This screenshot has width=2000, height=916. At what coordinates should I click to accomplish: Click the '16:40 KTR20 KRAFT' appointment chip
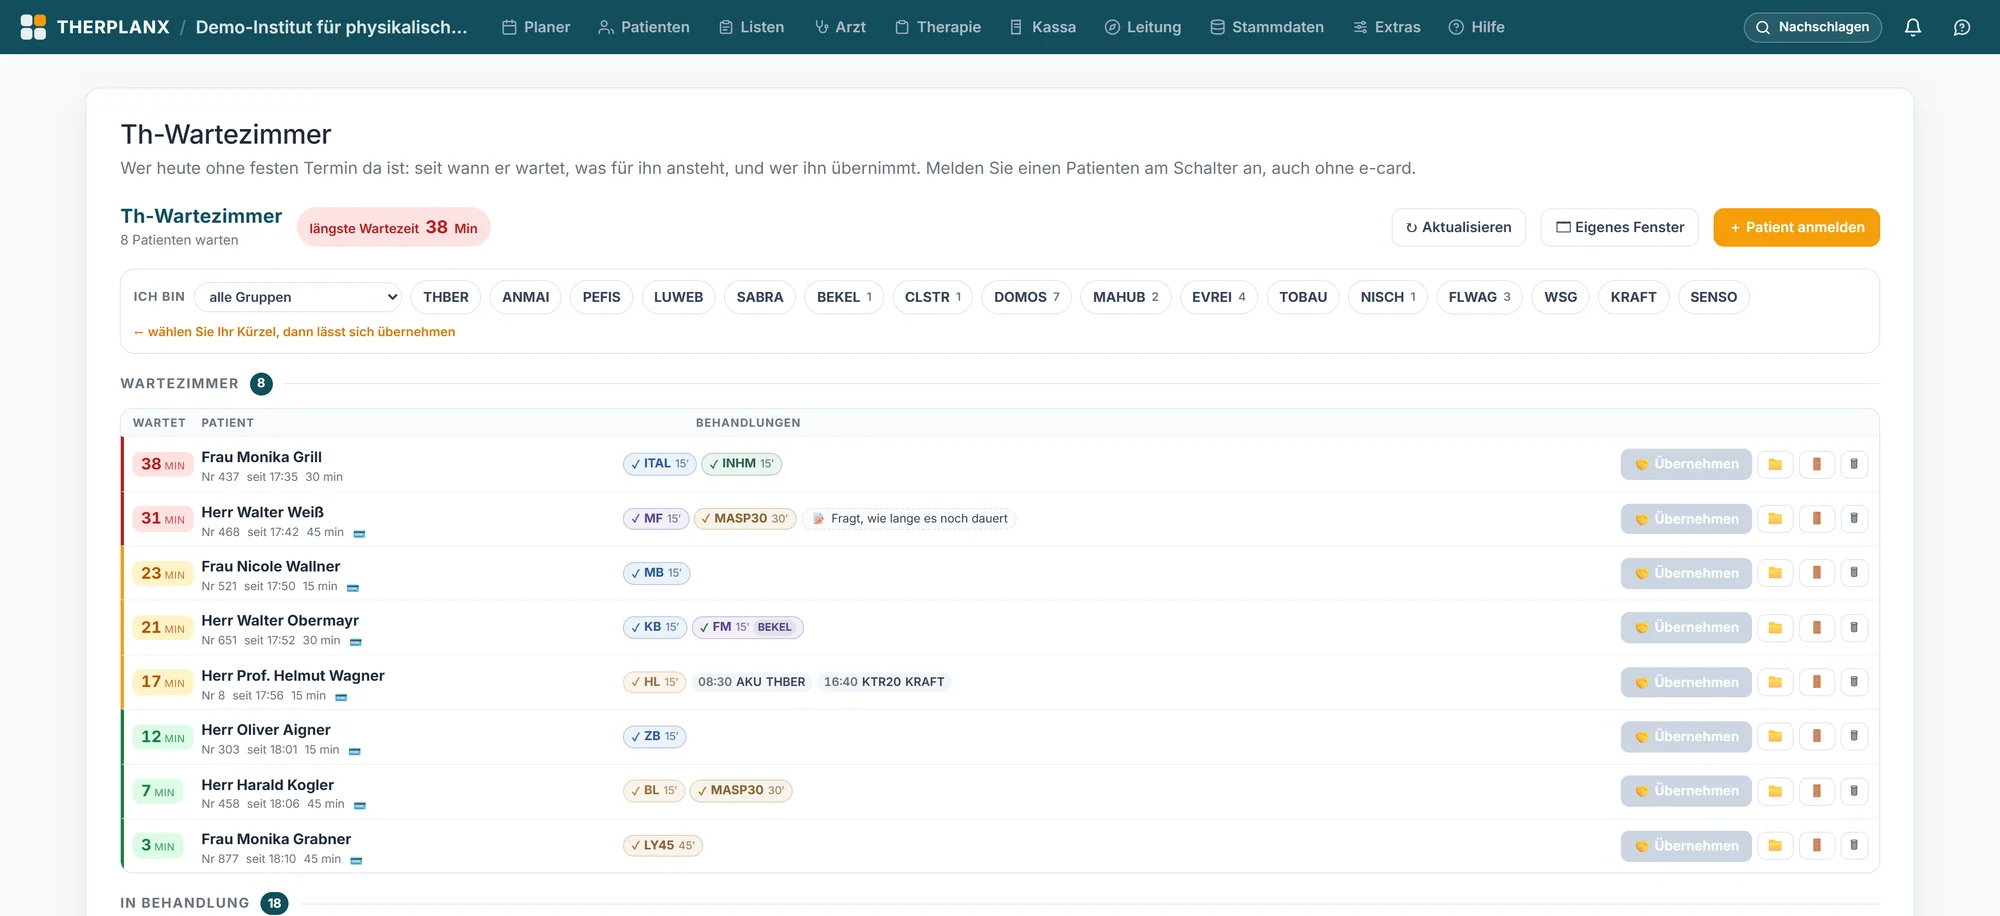point(884,682)
